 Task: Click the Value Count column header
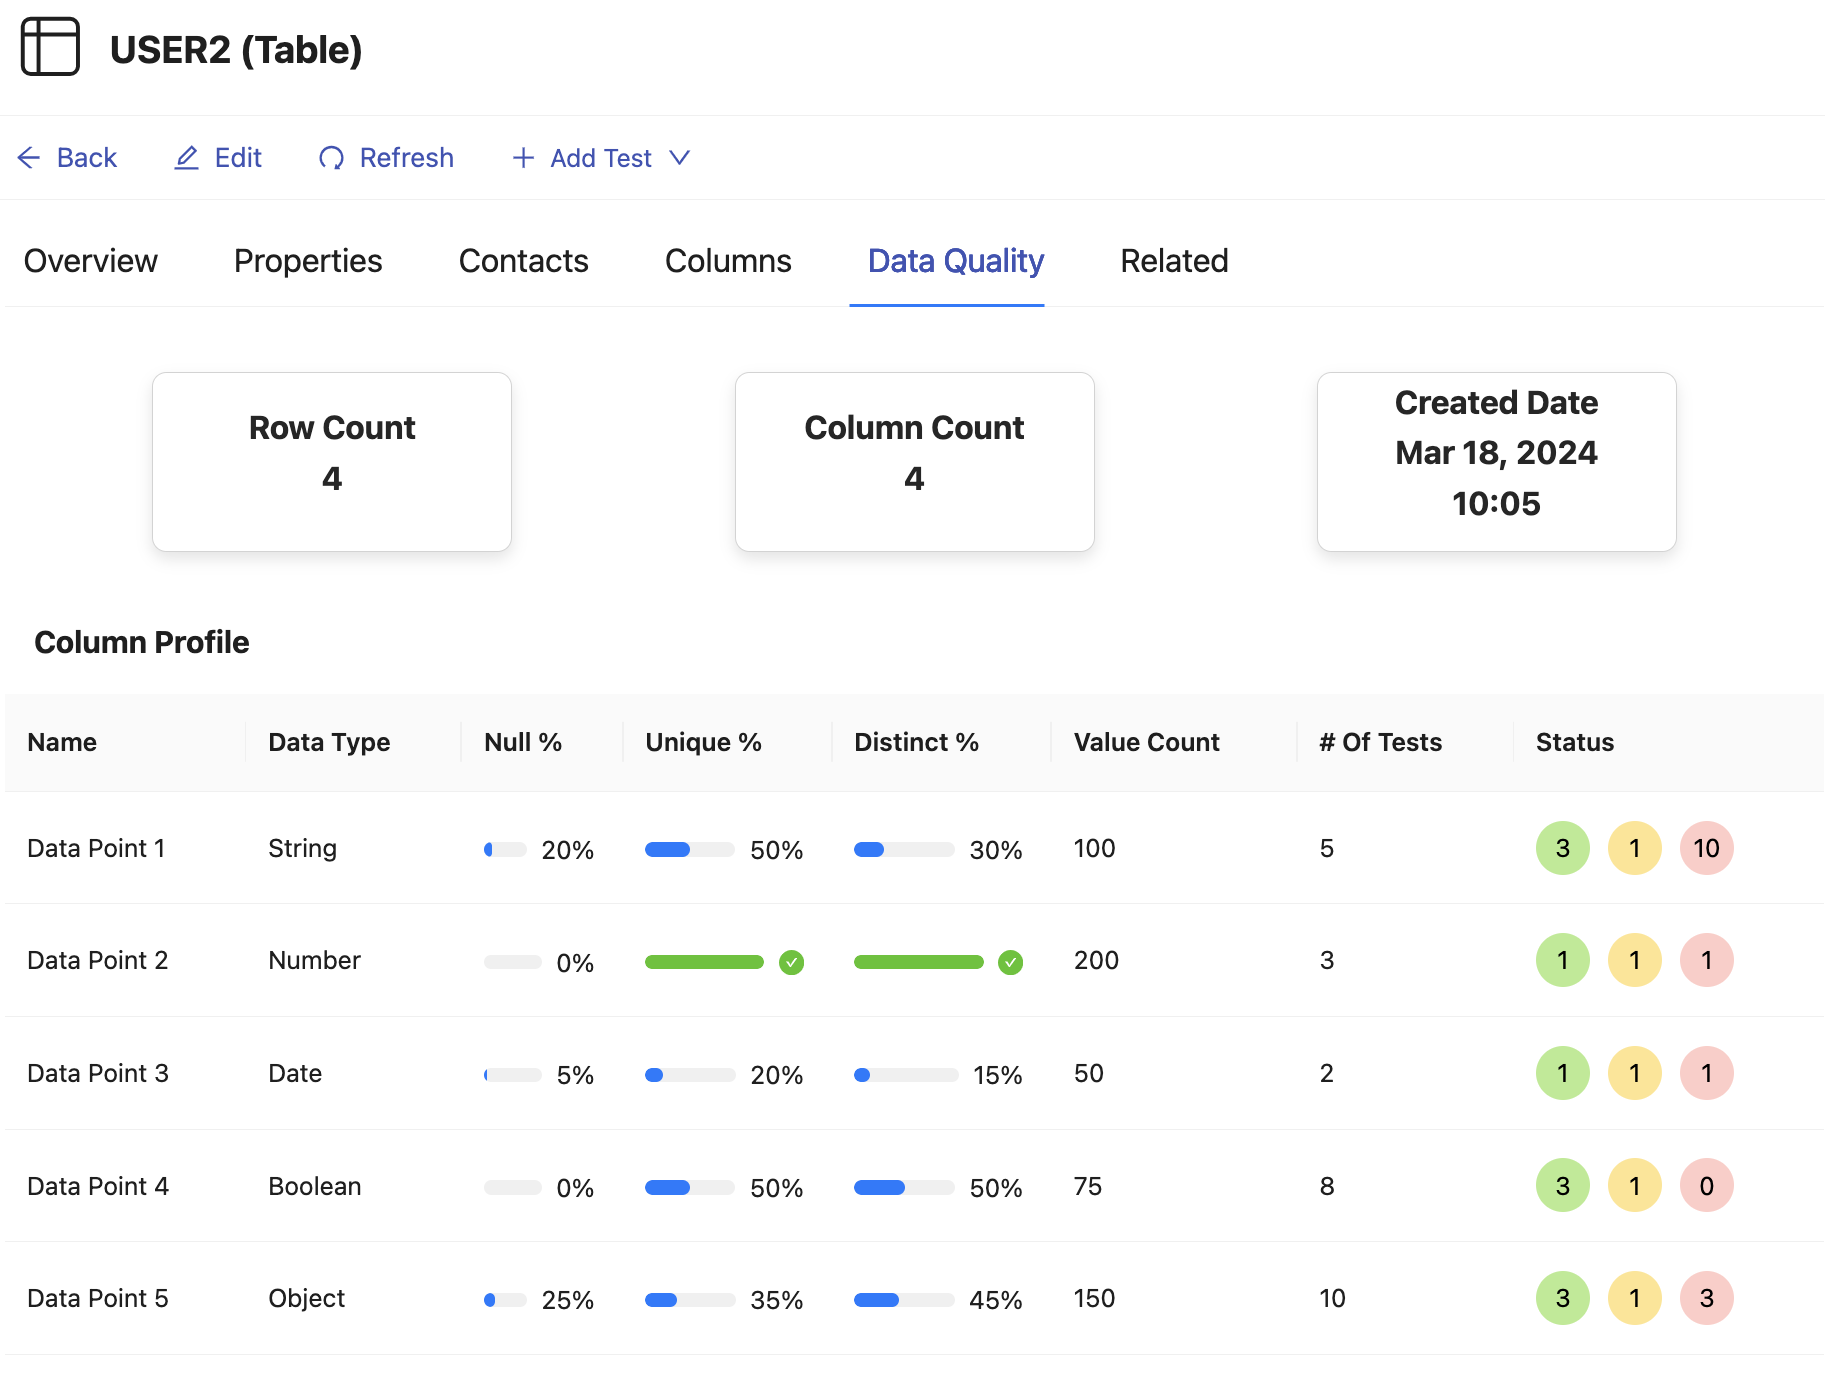pyautogui.click(x=1146, y=742)
